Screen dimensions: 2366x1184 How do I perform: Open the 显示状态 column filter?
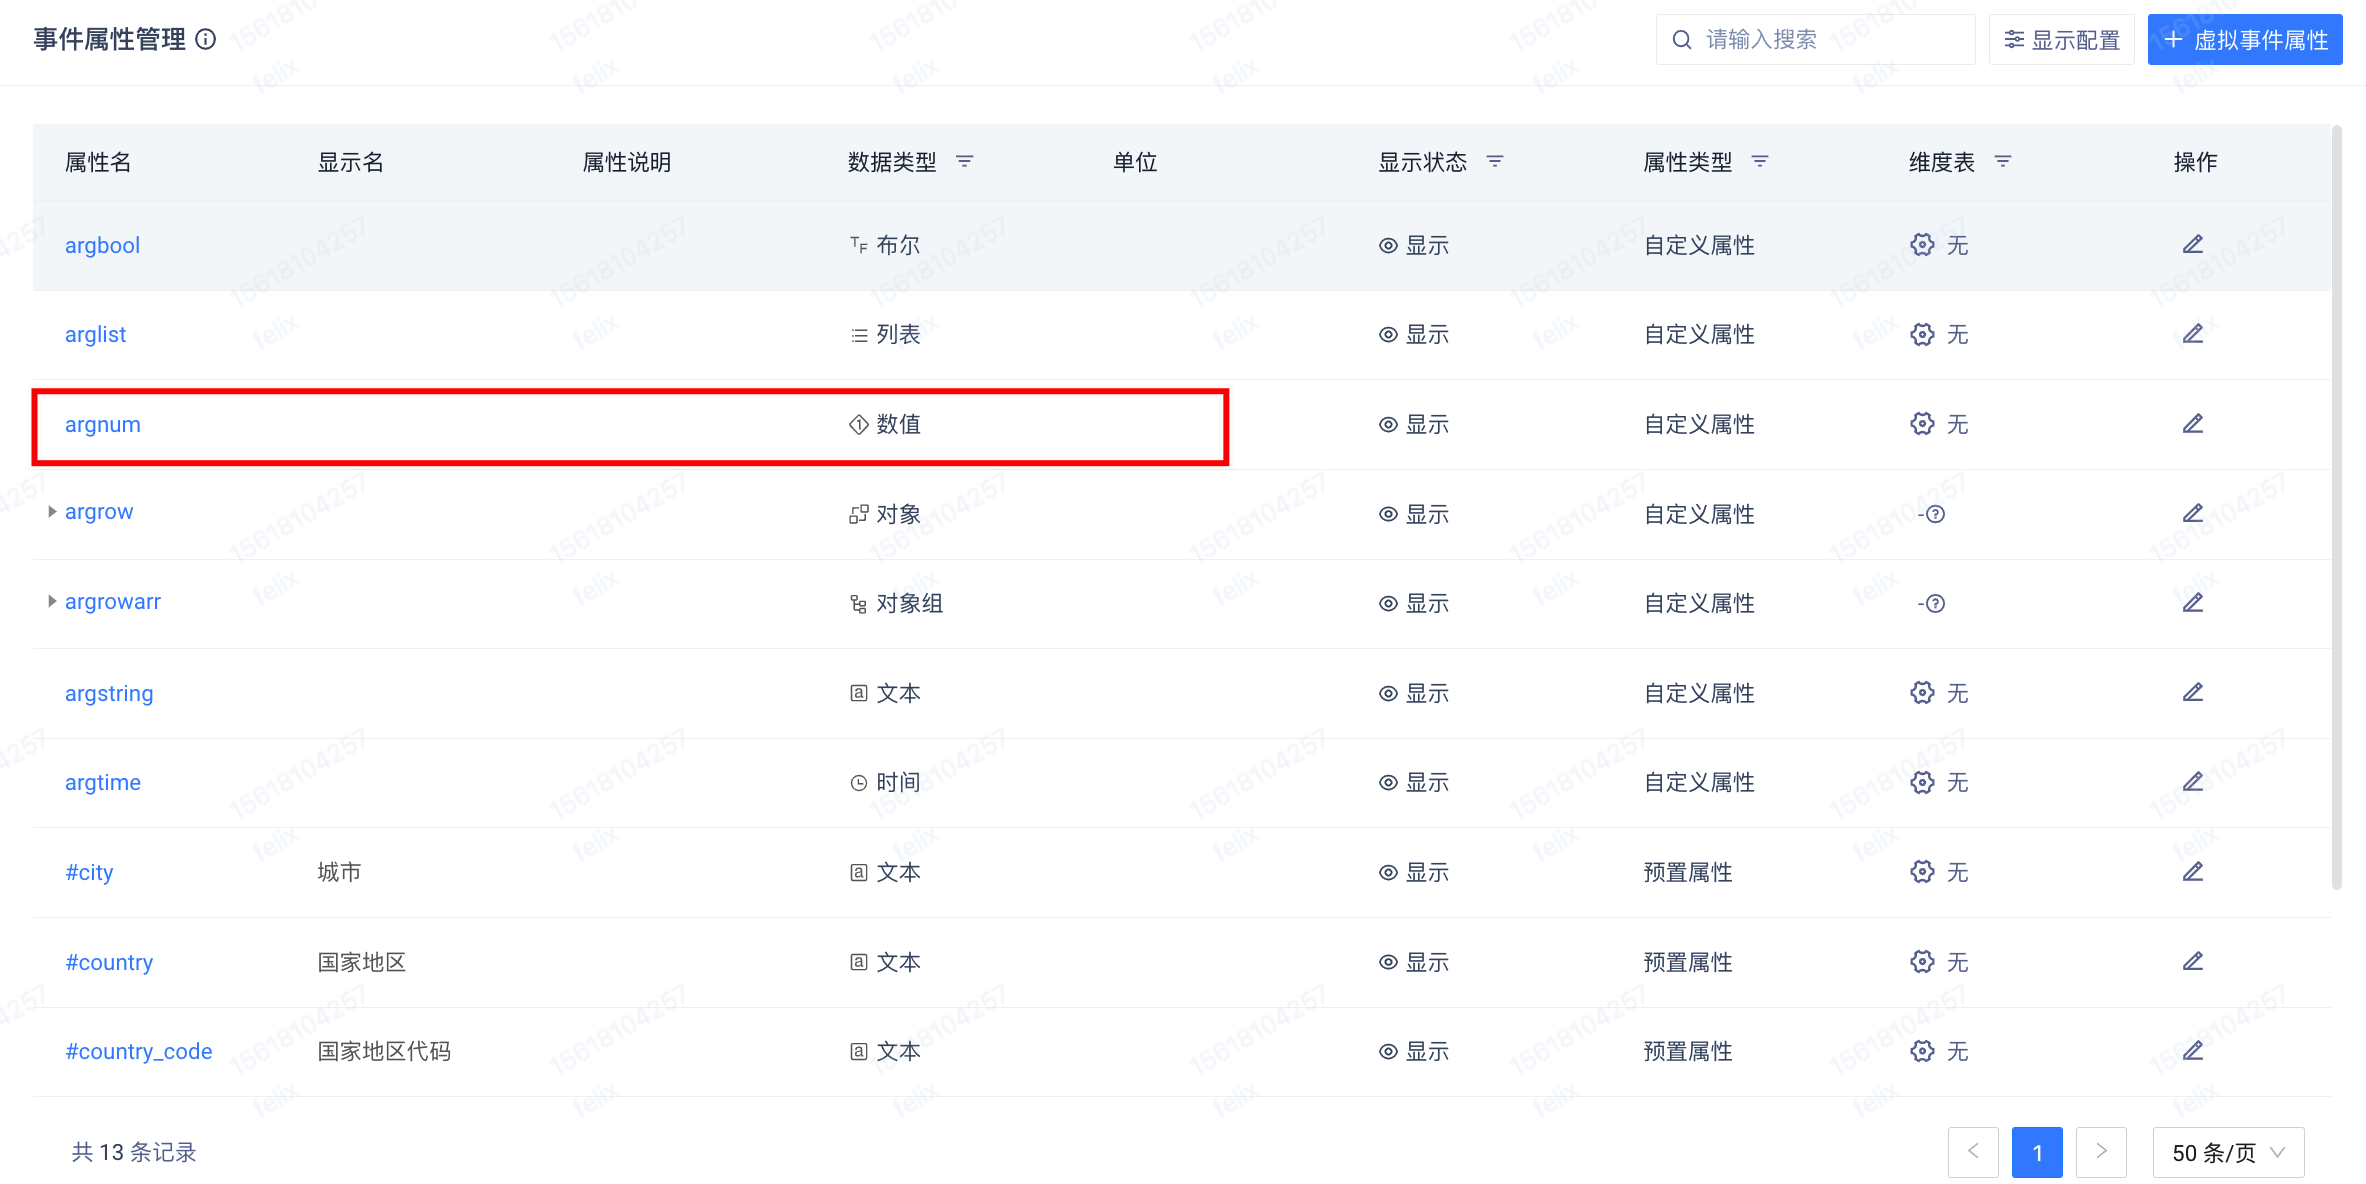click(x=1495, y=161)
